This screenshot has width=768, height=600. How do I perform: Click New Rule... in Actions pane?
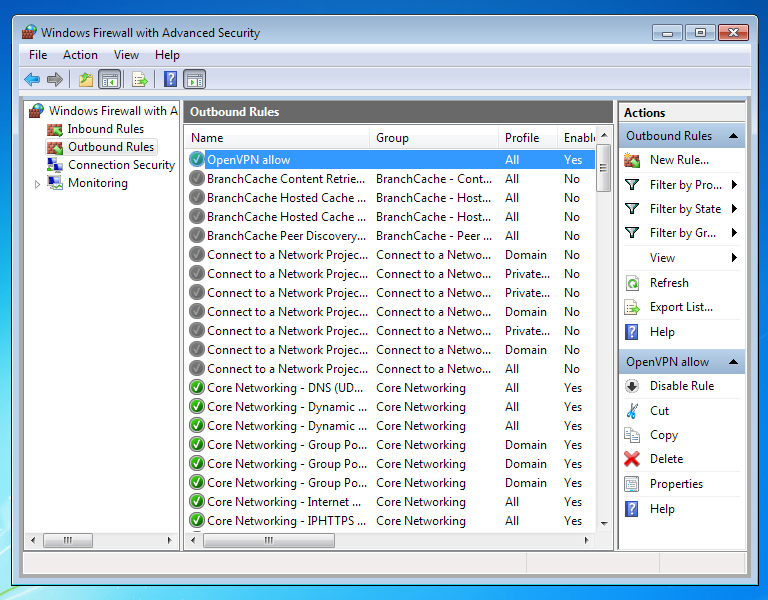(x=678, y=160)
